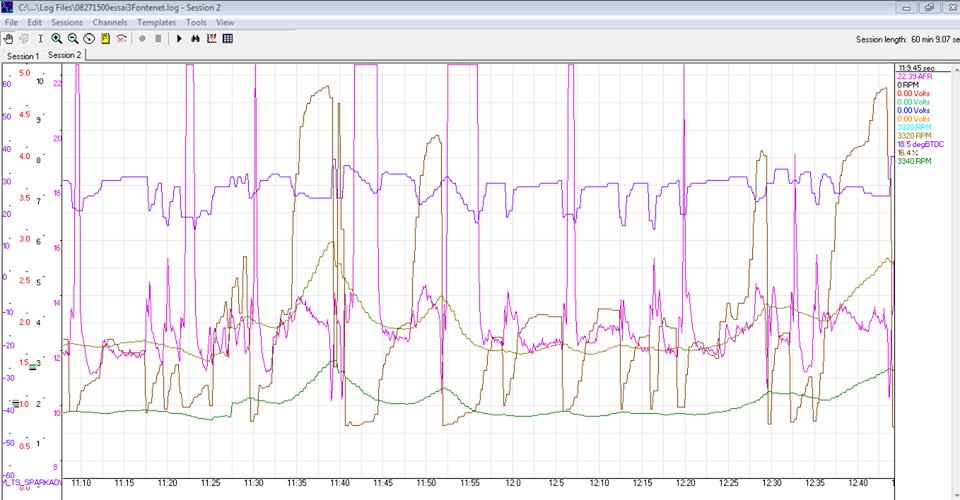The width and height of the screenshot is (960, 500).
Task: Open the View menu
Action: [x=225, y=22]
